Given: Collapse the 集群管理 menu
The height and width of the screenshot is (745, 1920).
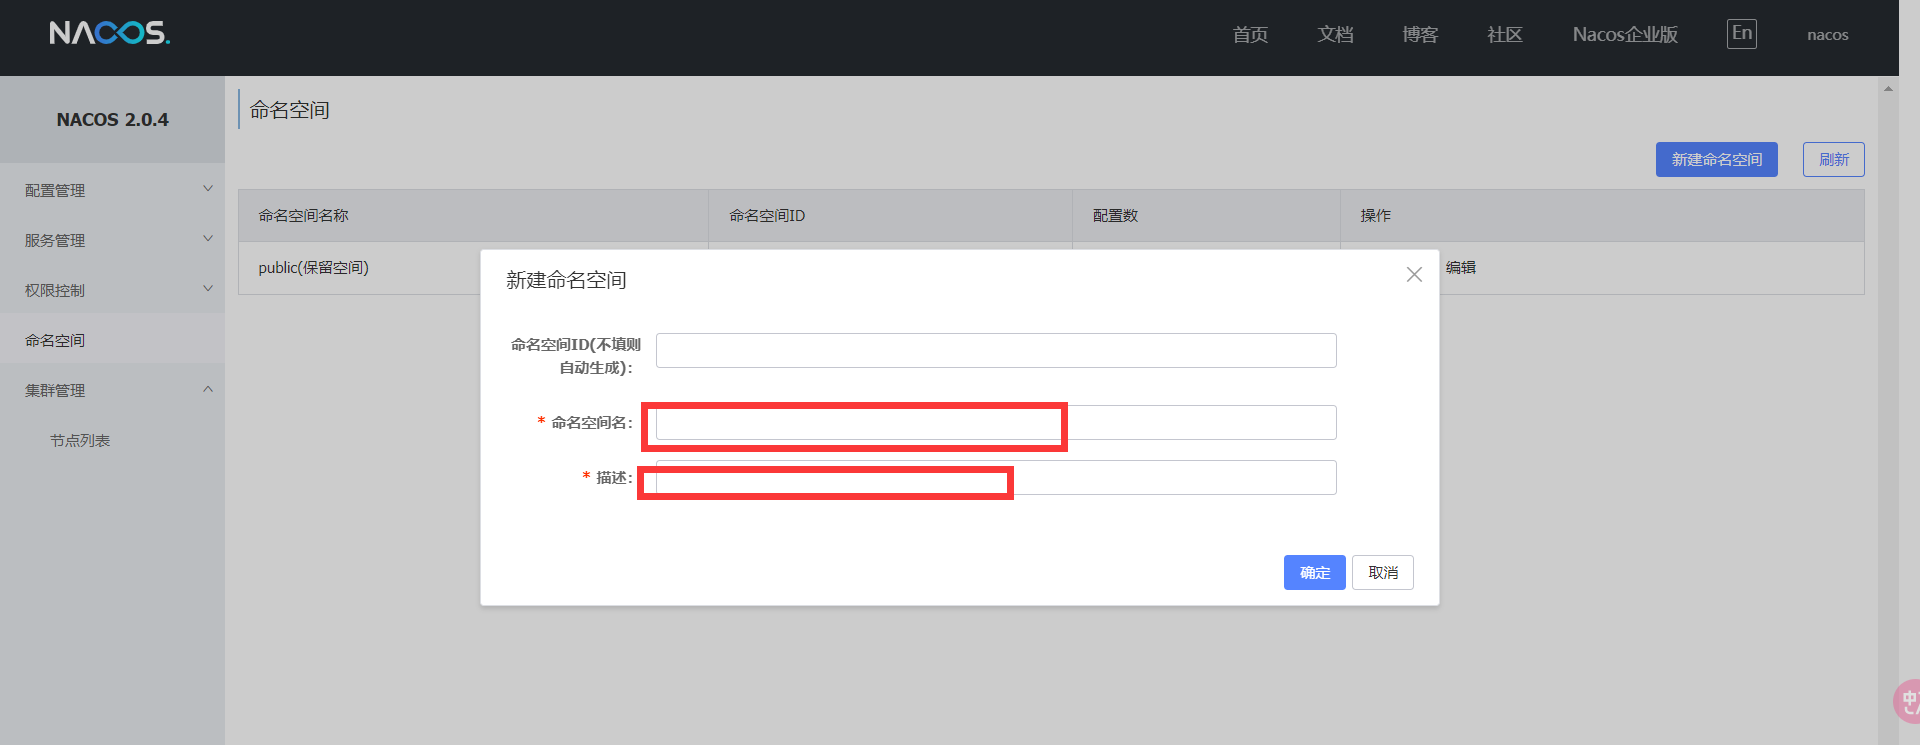Looking at the screenshot, I should pyautogui.click(x=112, y=390).
